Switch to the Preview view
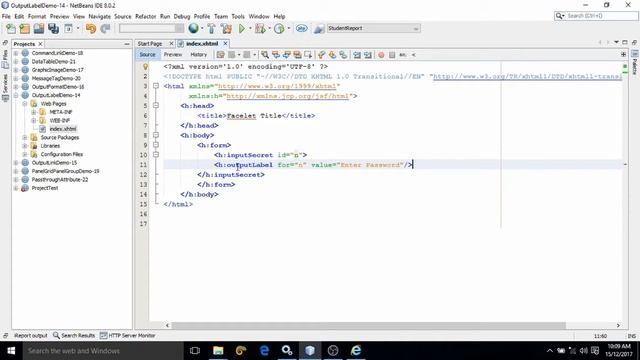This screenshot has height=360, width=640. 173,55
